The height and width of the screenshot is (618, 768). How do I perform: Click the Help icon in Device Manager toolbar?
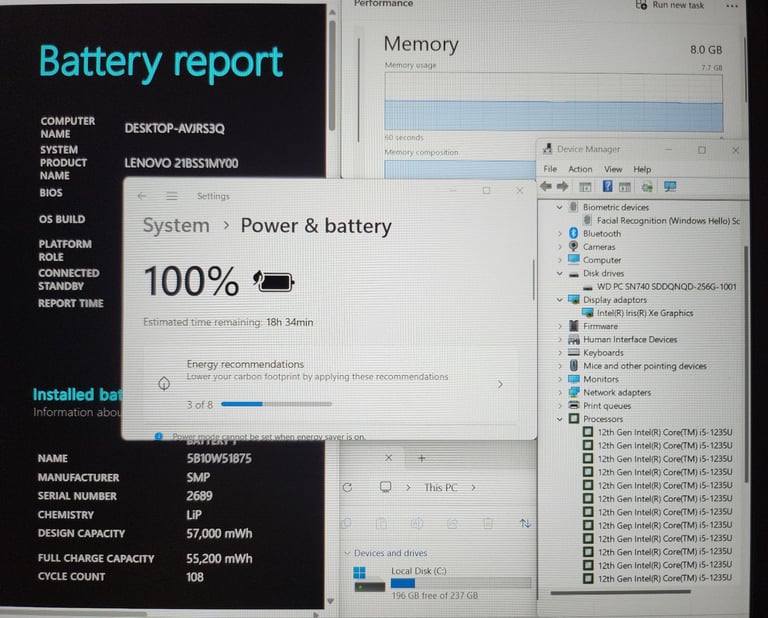tap(607, 186)
